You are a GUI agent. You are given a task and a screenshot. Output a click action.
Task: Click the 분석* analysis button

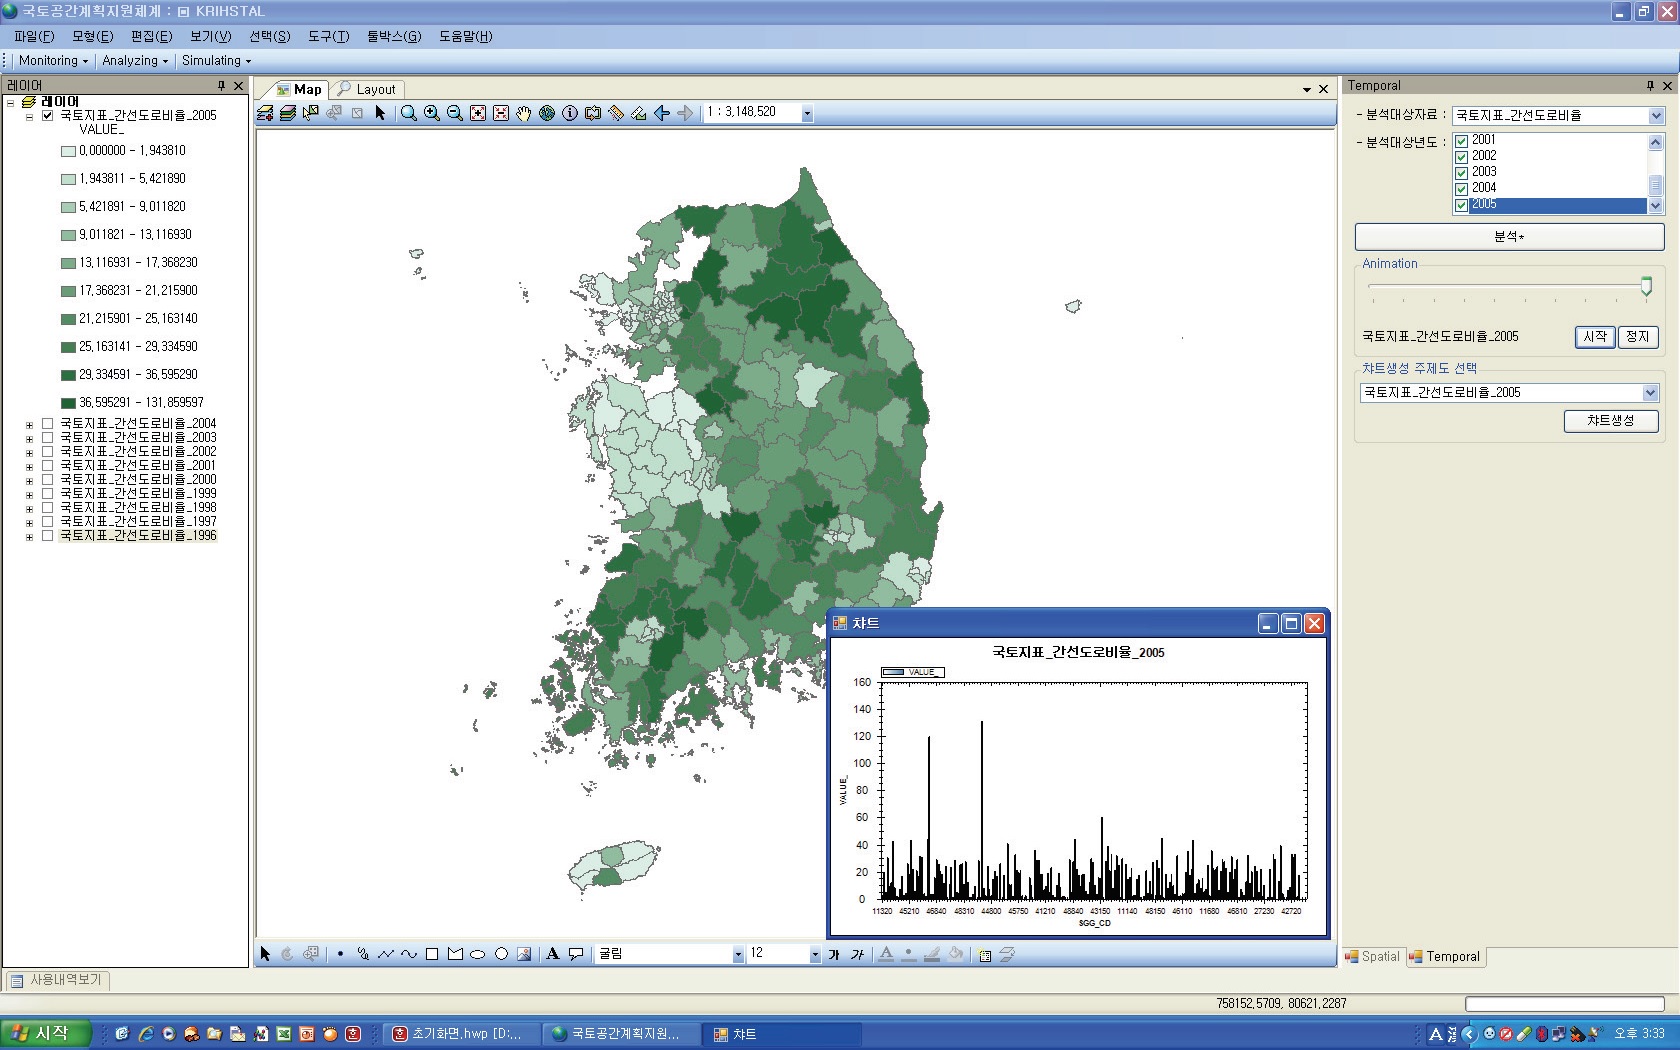(x=1509, y=237)
